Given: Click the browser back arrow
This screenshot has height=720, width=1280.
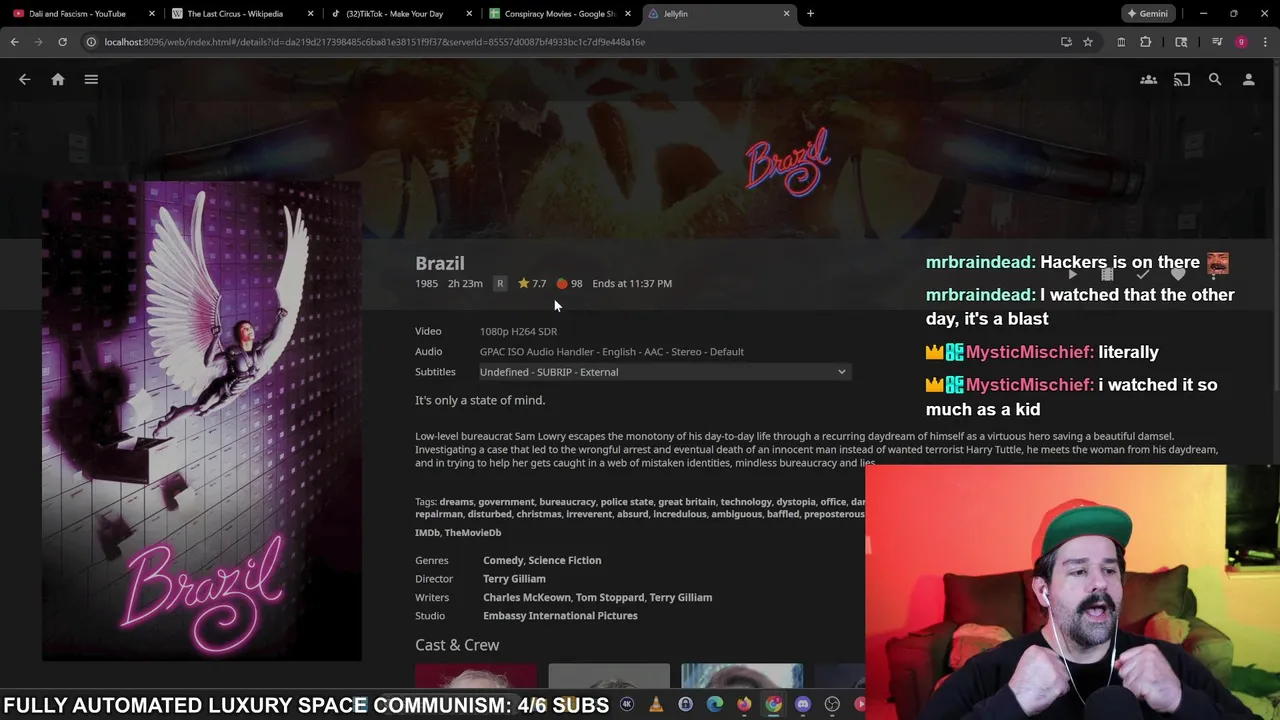Looking at the screenshot, I should [14, 42].
